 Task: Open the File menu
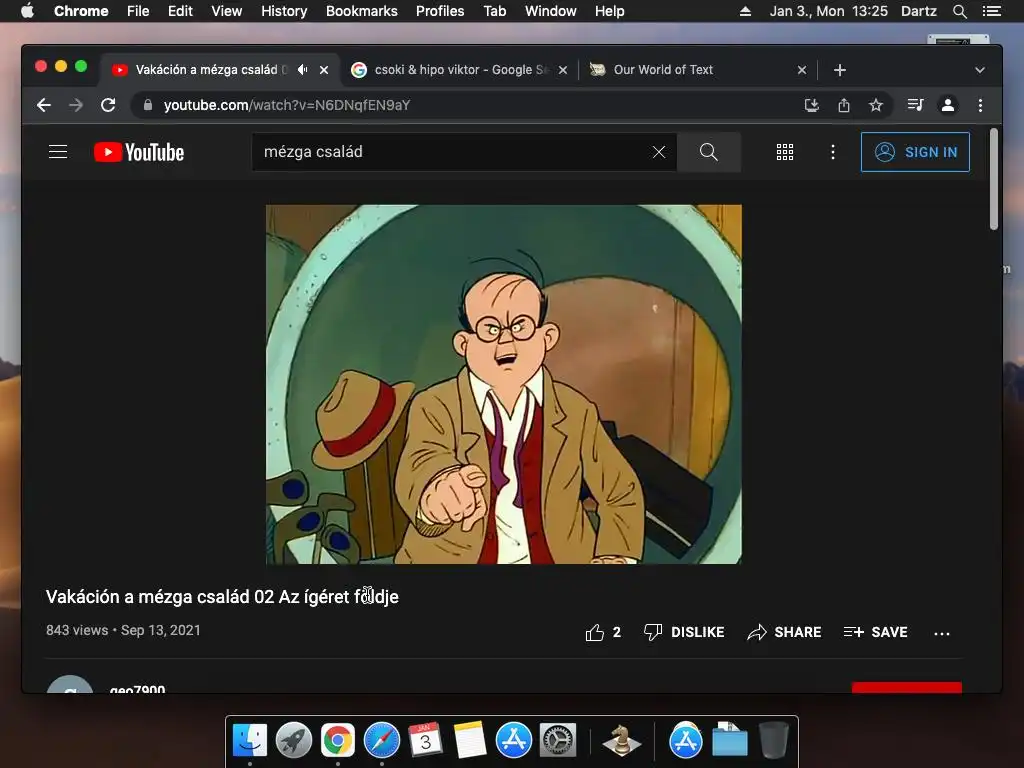point(138,11)
